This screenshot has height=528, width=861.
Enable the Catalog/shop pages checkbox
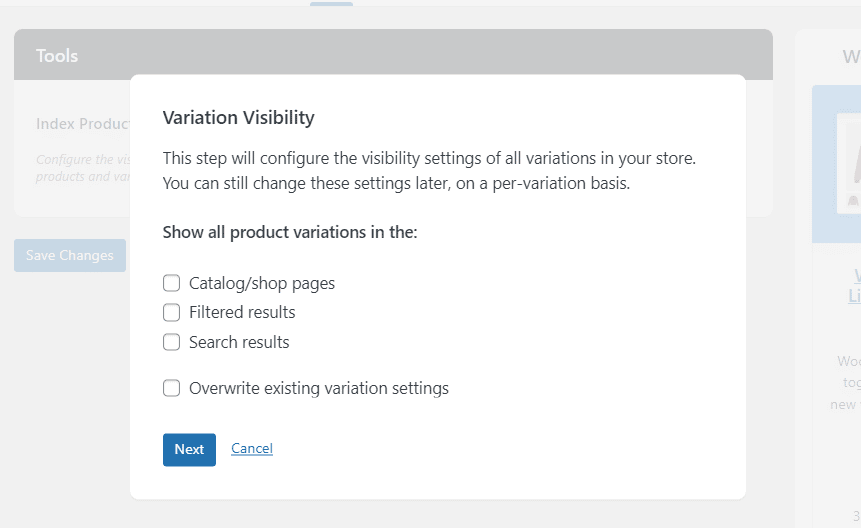[x=171, y=283]
